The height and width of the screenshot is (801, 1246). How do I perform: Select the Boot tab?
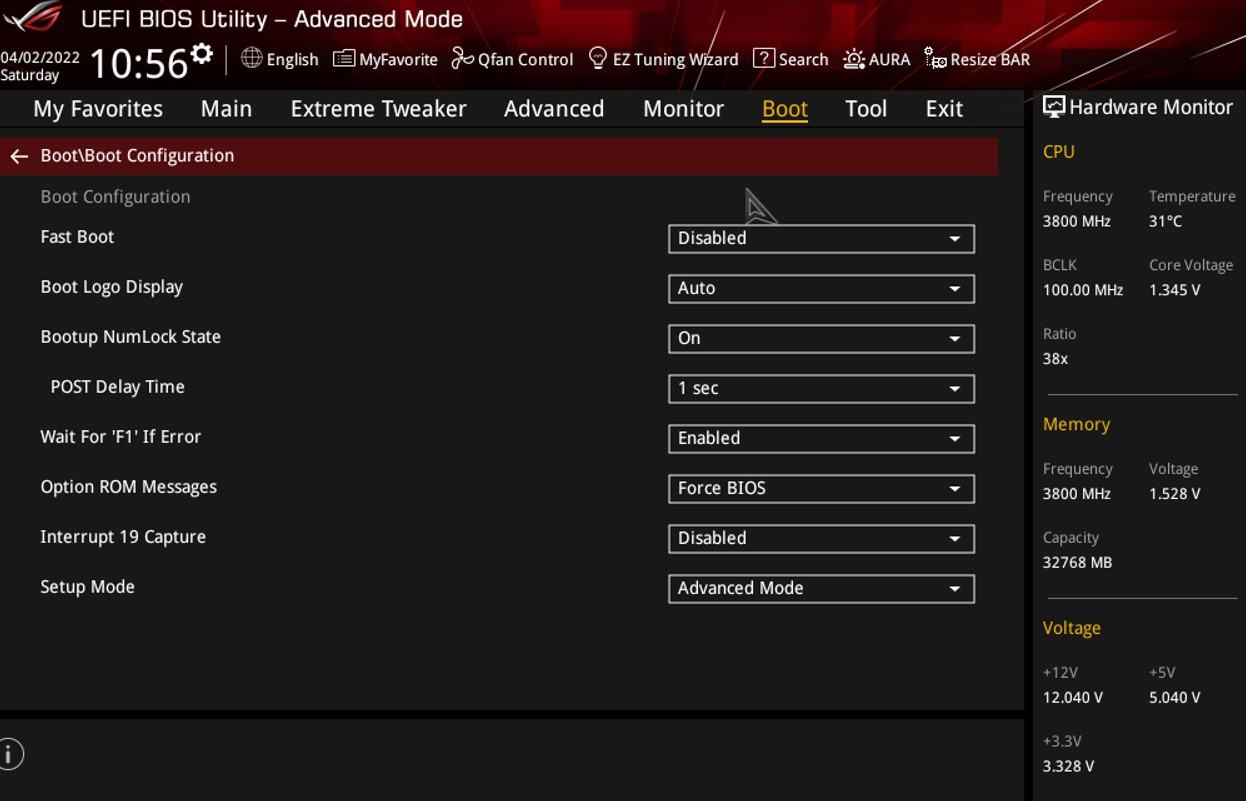click(785, 109)
